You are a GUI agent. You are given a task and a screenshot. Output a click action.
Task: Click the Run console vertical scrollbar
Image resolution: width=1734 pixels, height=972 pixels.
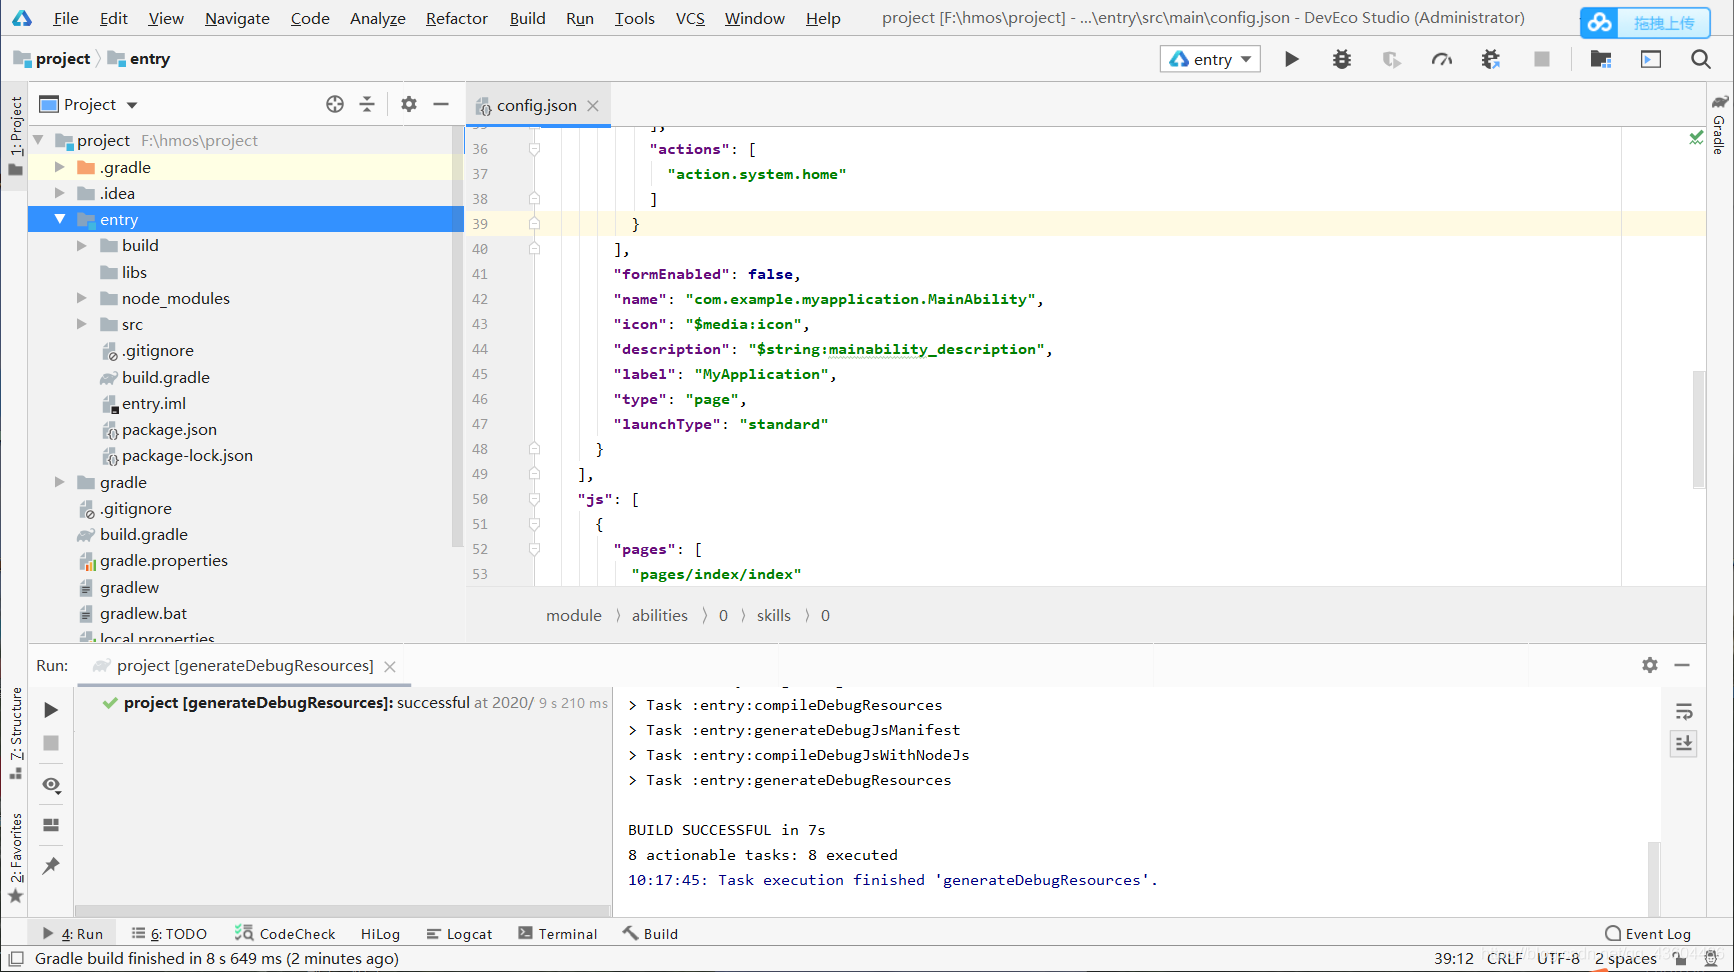1654,880
